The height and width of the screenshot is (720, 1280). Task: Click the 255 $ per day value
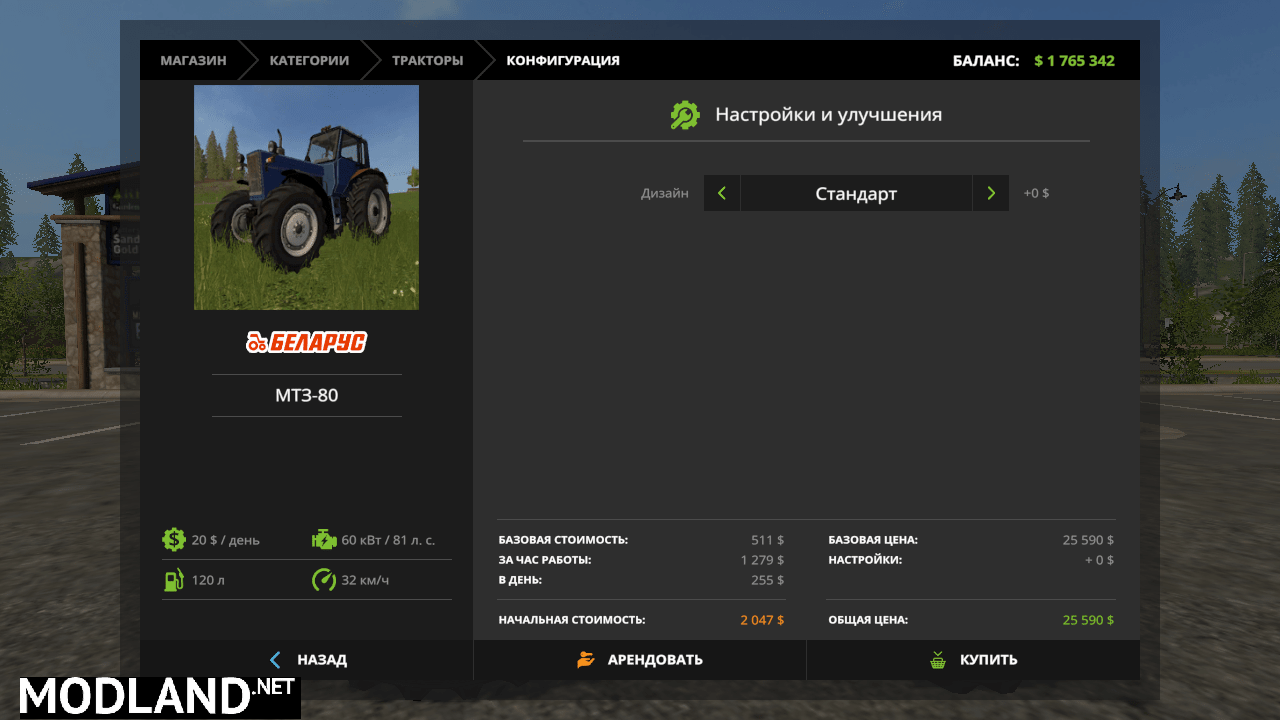click(x=768, y=580)
